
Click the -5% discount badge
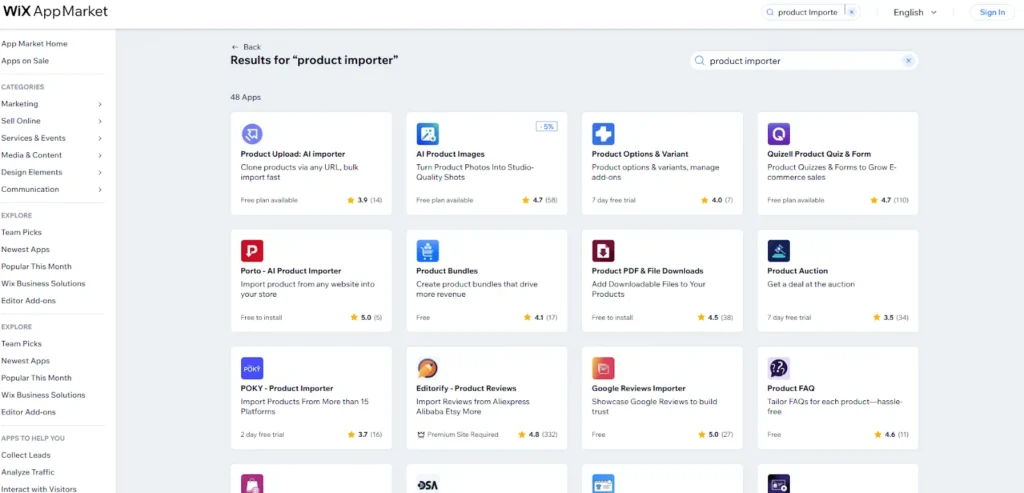pyautogui.click(x=547, y=127)
